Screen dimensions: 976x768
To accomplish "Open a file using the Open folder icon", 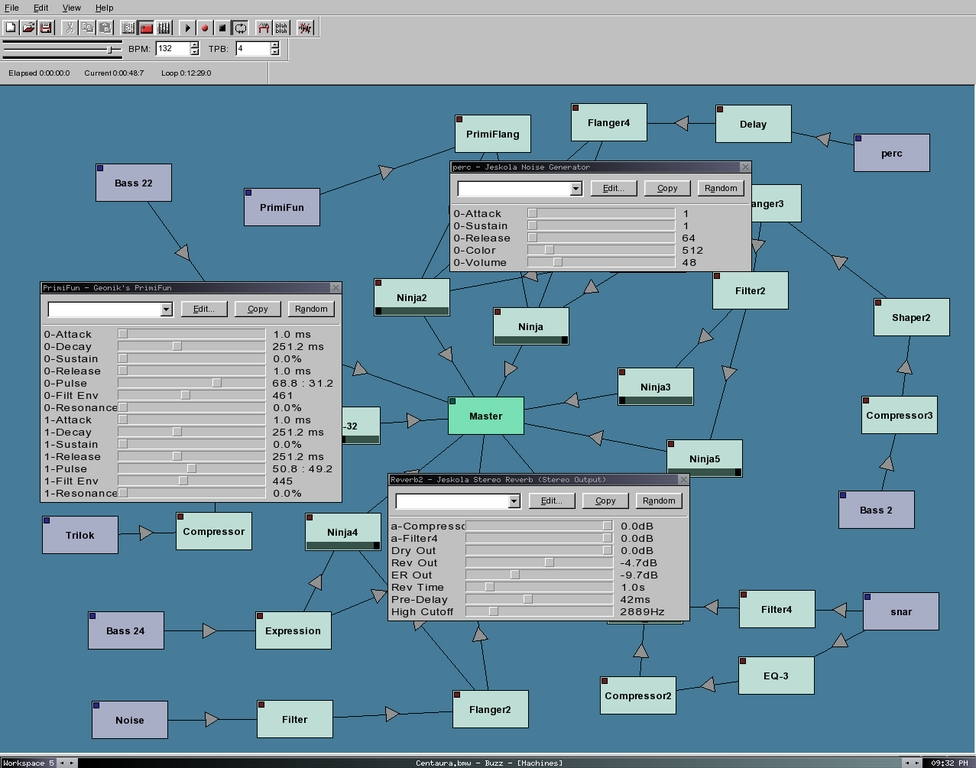I will click(28, 27).
